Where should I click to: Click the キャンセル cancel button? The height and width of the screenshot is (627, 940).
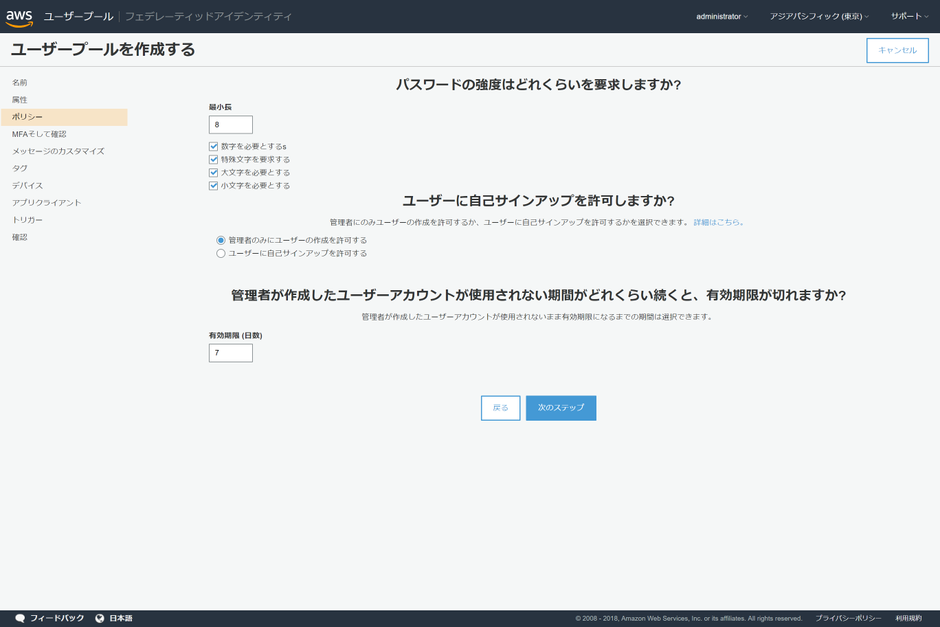tap(897, 50)
